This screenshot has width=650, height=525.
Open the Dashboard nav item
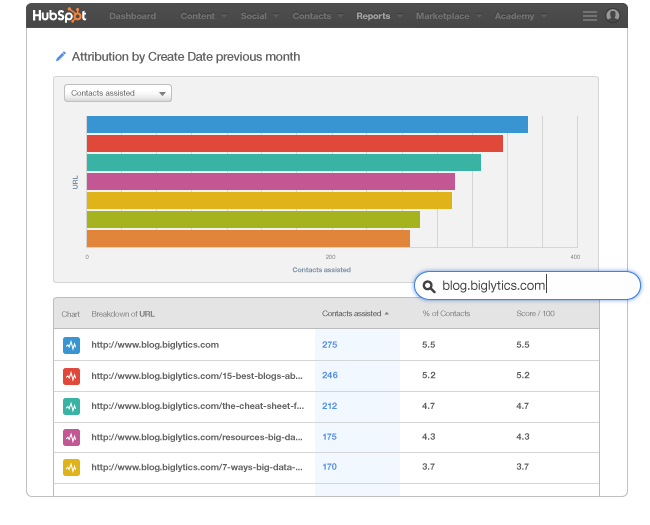tap(132, 16)
